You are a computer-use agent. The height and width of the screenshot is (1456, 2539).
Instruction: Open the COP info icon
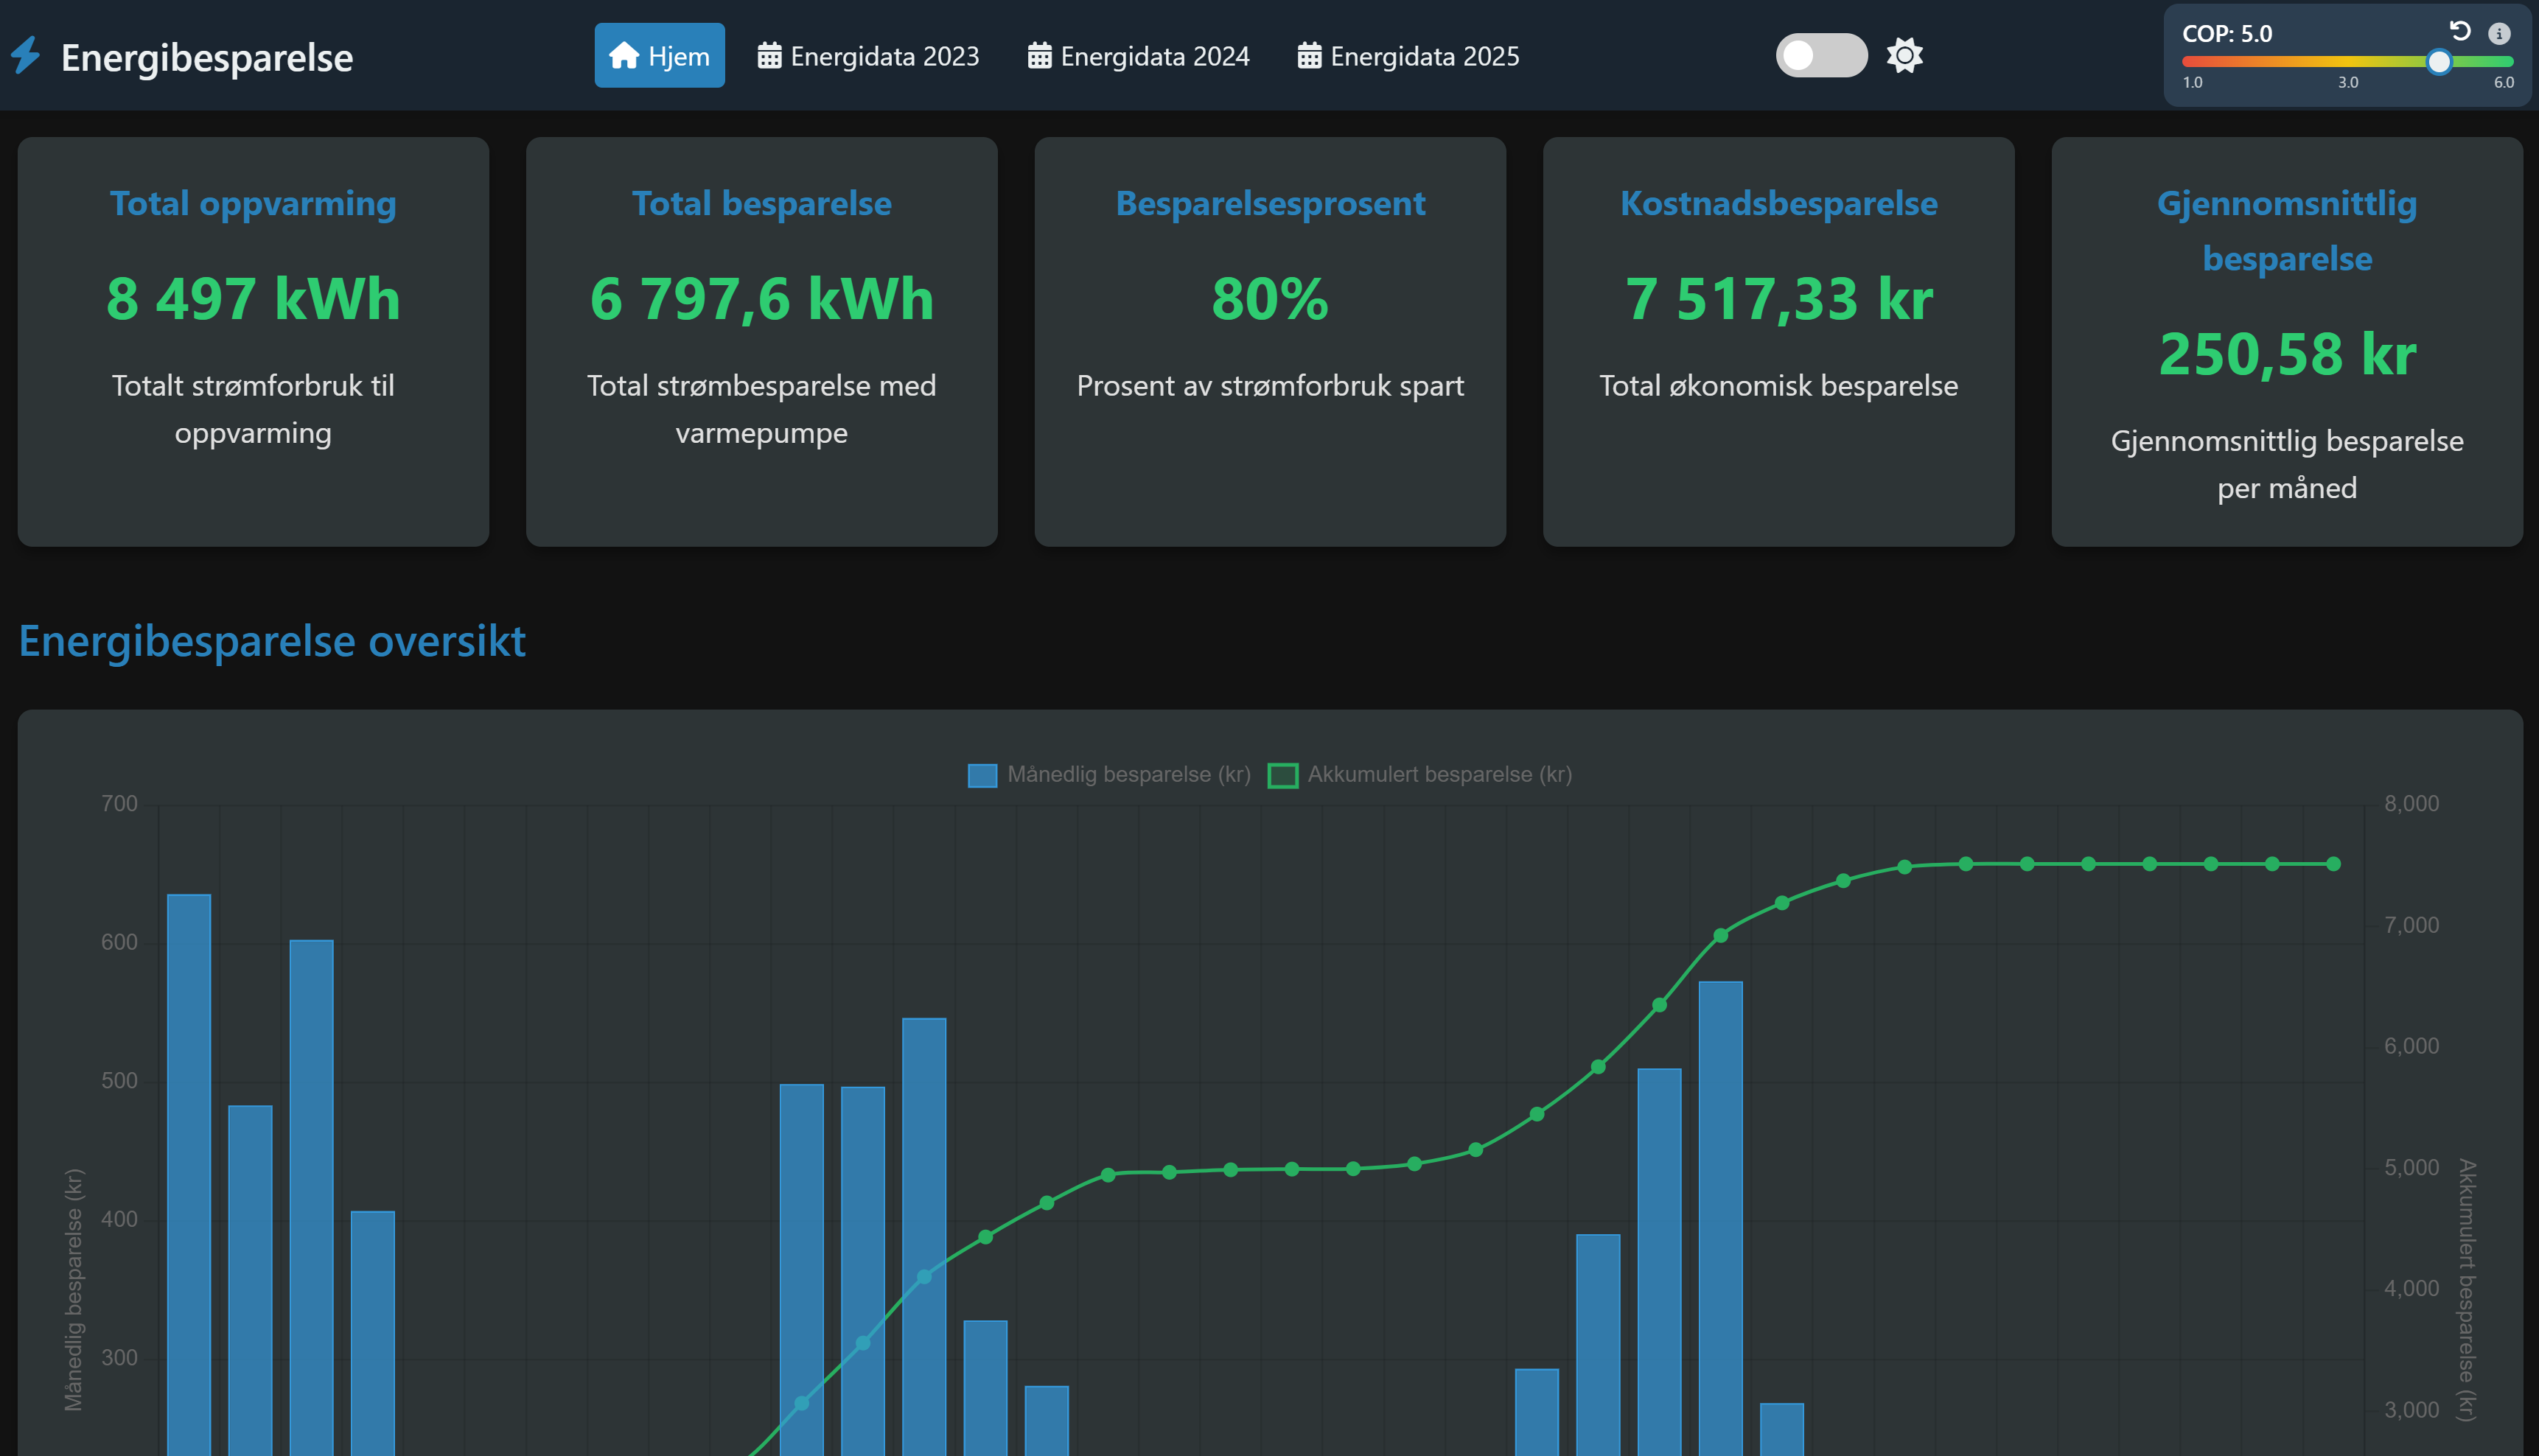click(x=2499, y=34)
